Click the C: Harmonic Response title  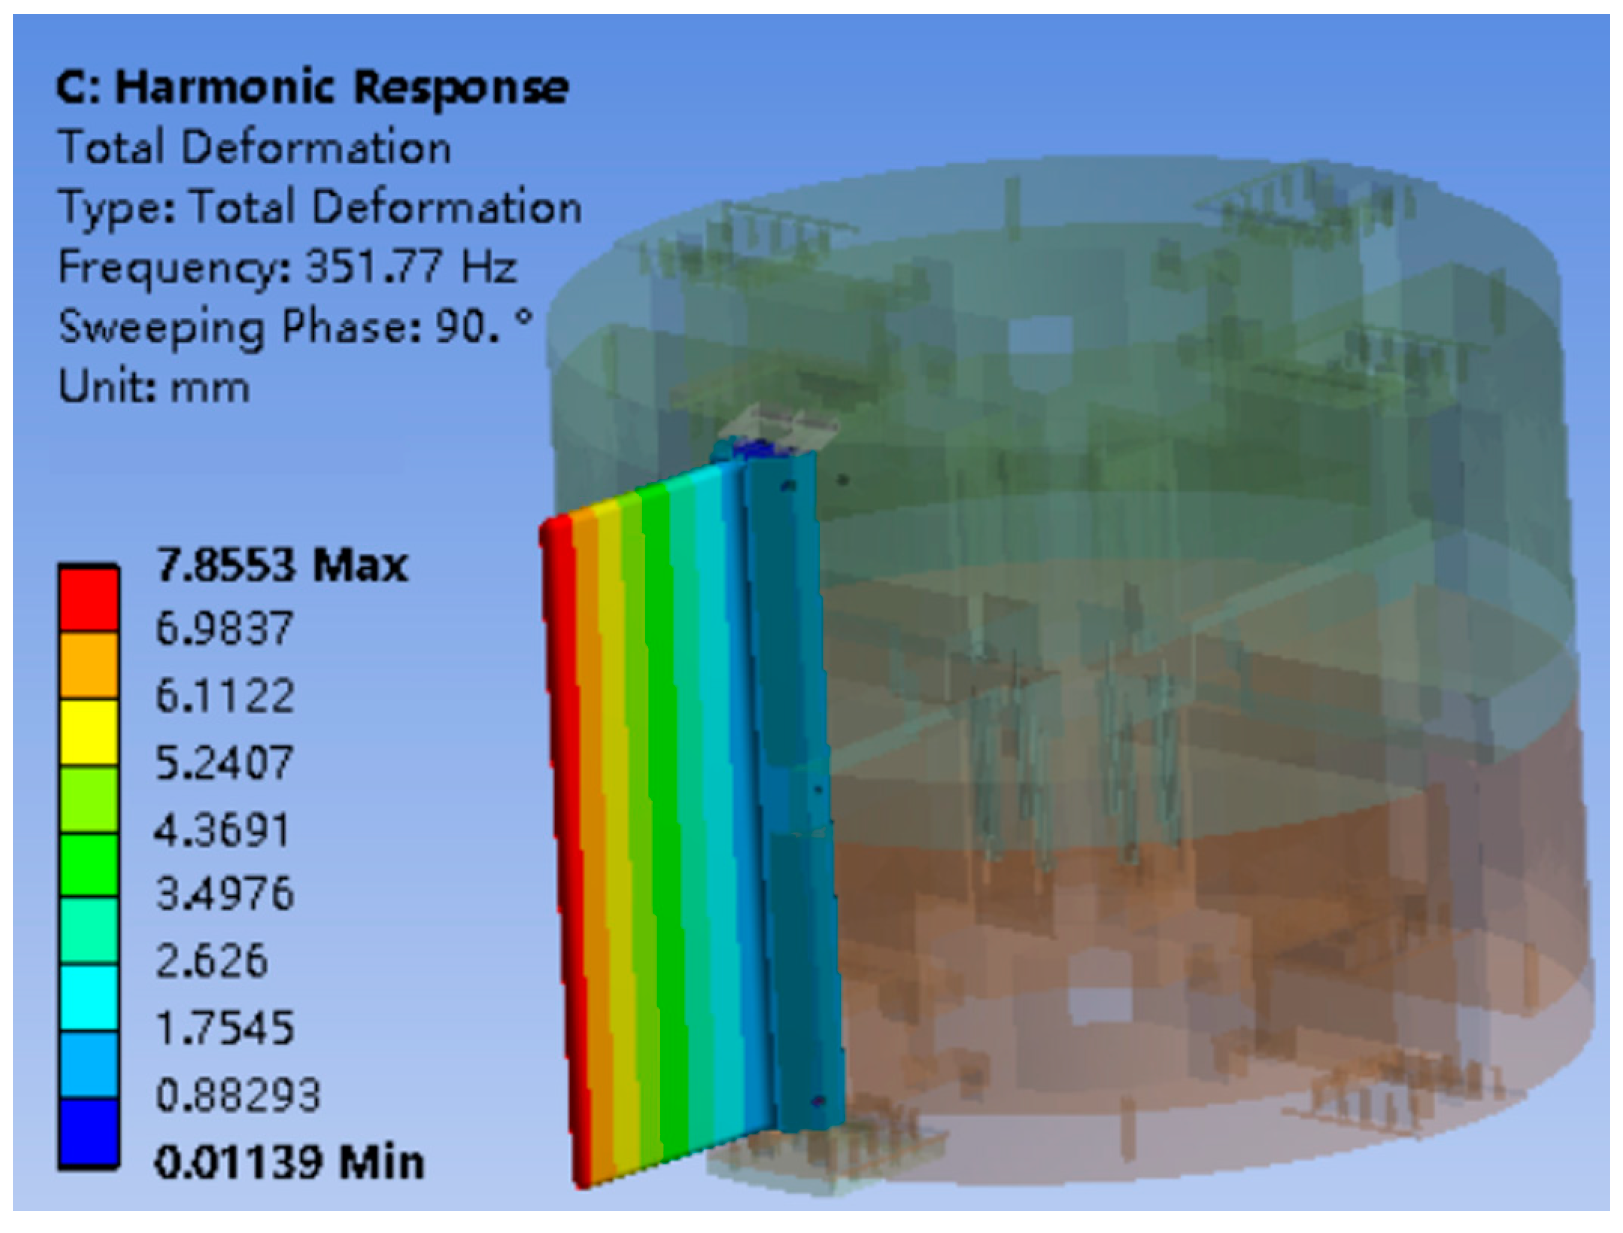pos(312,88)
